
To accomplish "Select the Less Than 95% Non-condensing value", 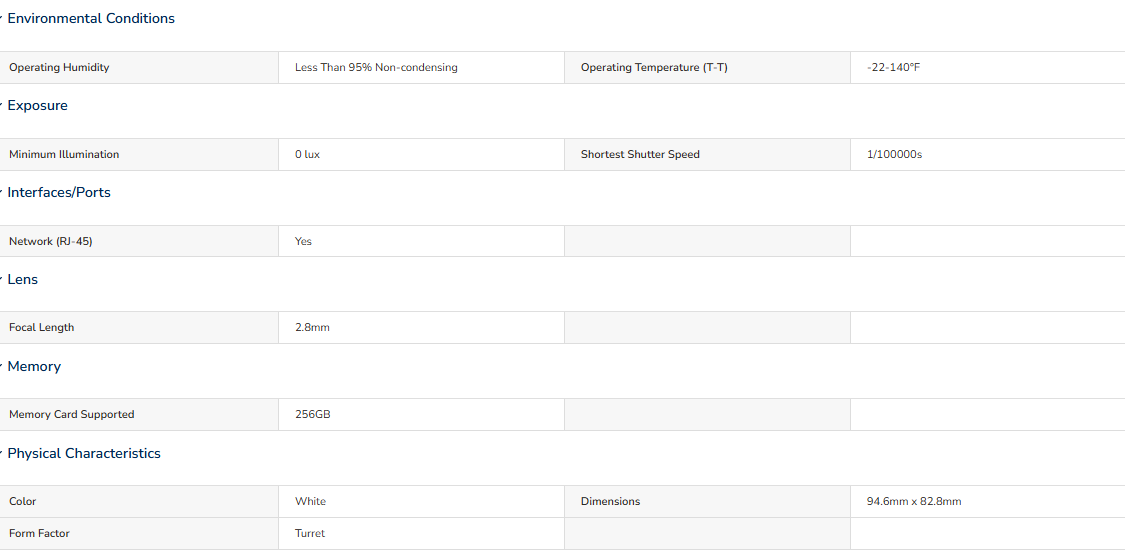I will pos(376,67).
